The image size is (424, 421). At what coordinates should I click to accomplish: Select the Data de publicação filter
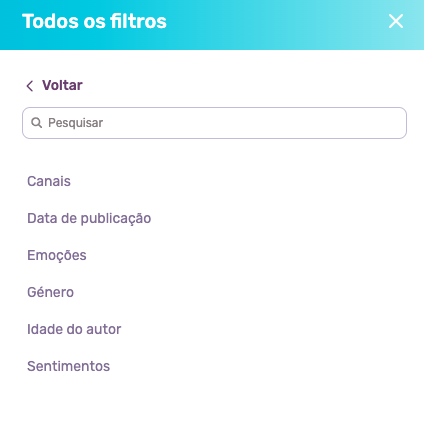click(x=89, y=219)
